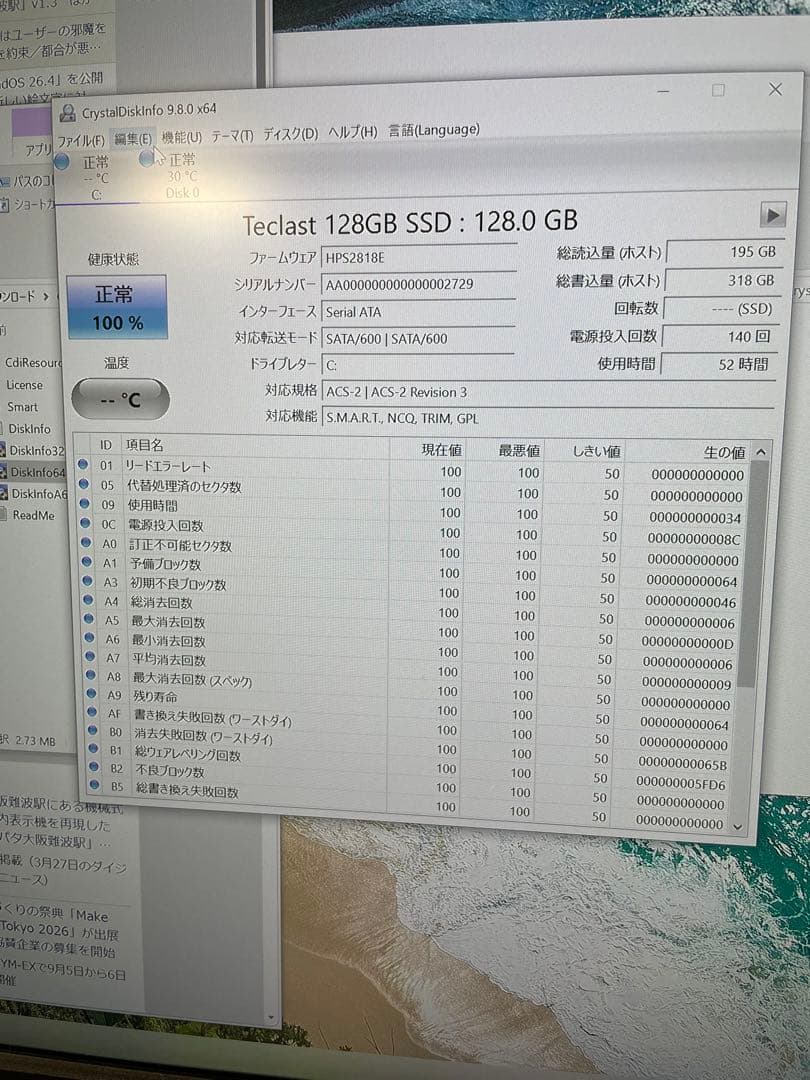Click the standard field ACS-2 | ACS-2 Revision 3

click(549, 391)
